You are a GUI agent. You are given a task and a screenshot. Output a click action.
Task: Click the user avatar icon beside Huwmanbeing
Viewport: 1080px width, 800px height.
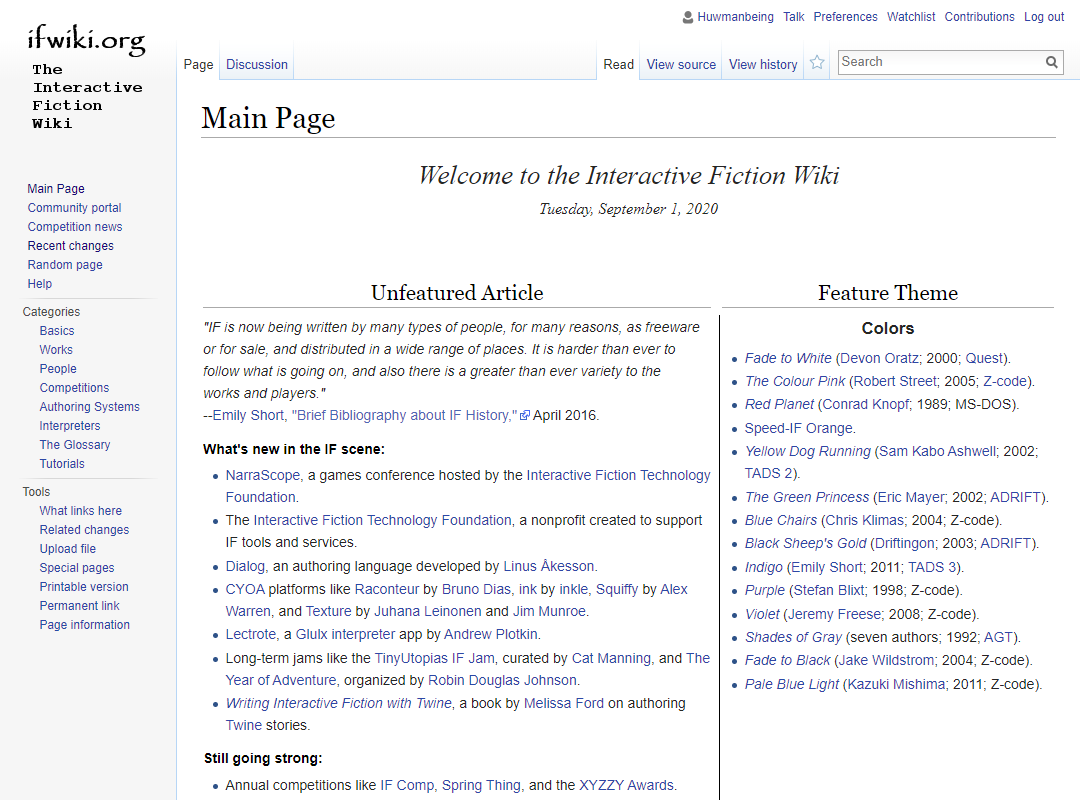[x=687, y=17]
